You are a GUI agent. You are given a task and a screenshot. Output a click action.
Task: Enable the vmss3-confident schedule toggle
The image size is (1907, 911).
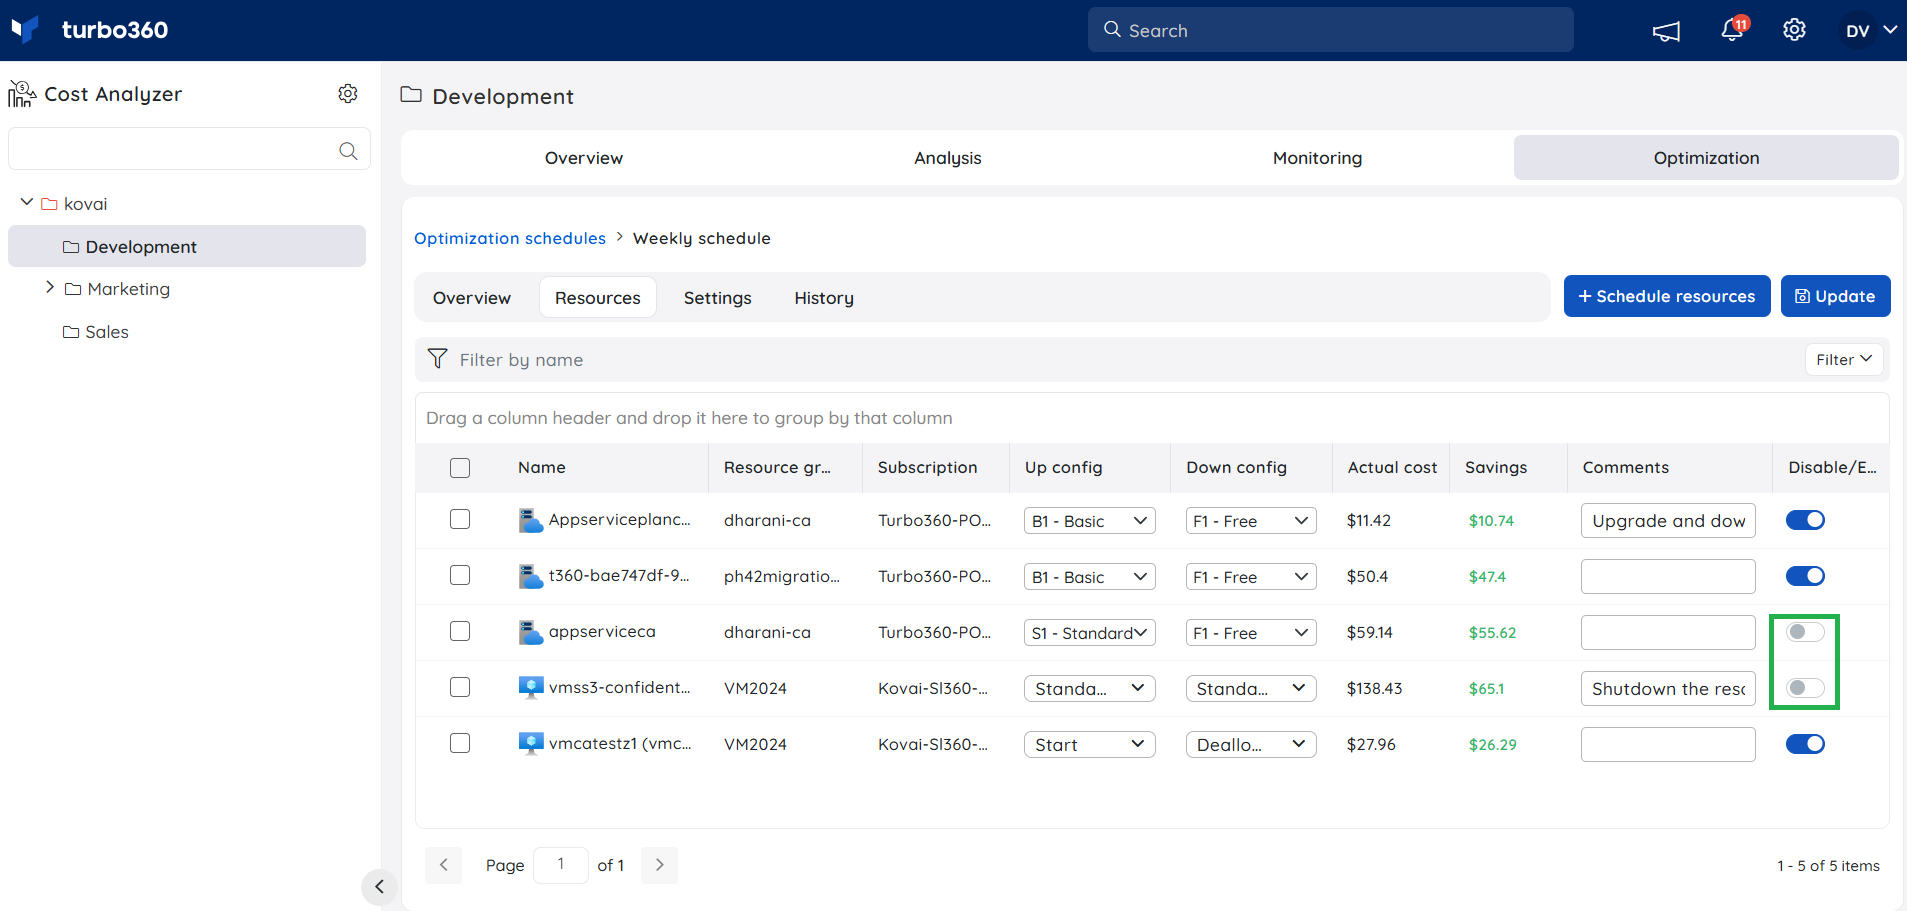click(1805, 688)
